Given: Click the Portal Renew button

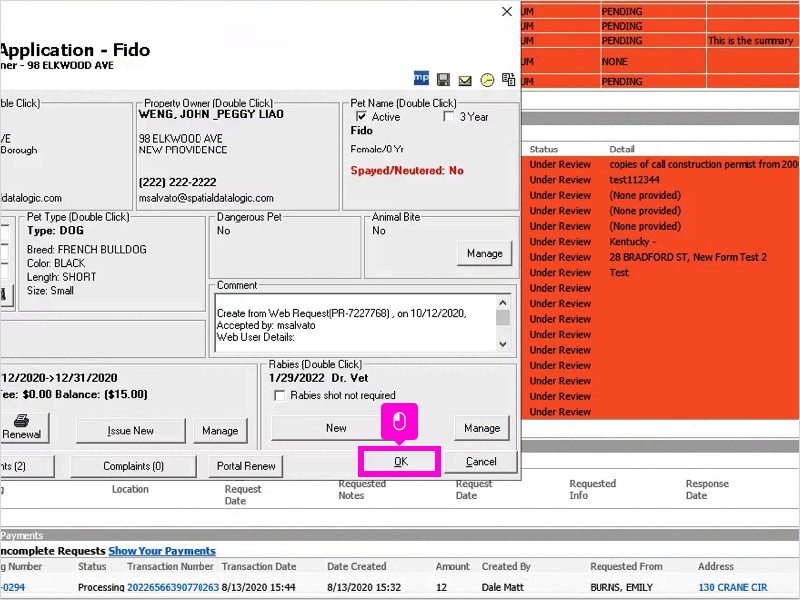Looking at the screenshot, I should click(246, 466).
